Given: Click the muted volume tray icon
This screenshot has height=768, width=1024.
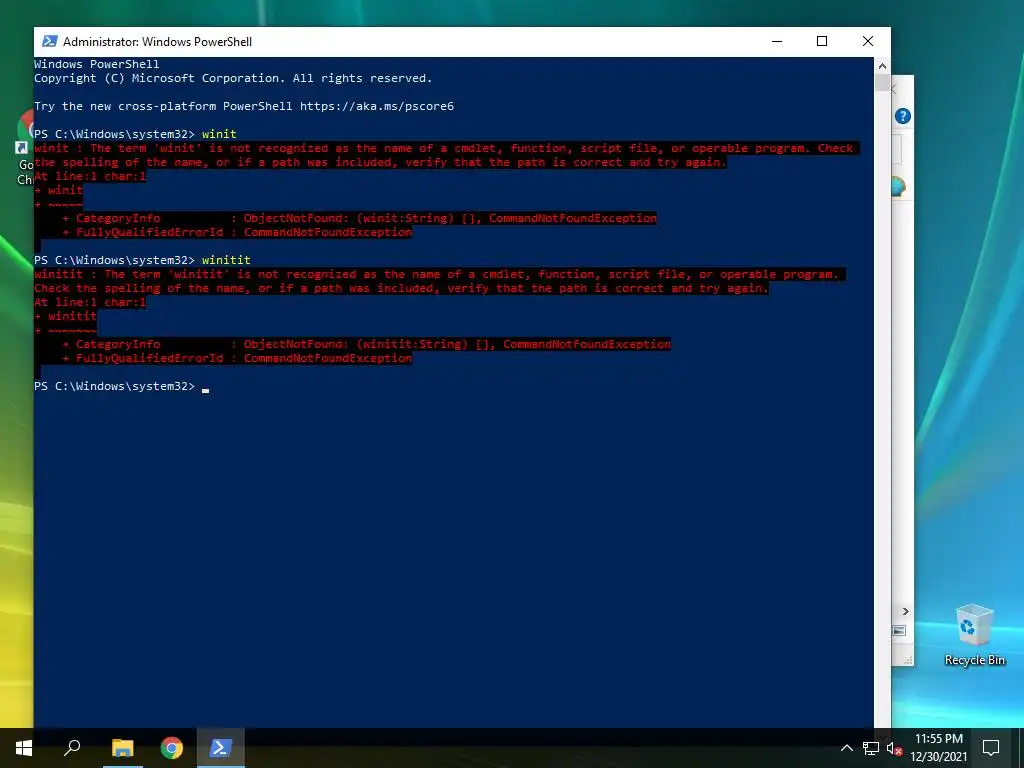Looking at the screenshot, I should (894, 748).
